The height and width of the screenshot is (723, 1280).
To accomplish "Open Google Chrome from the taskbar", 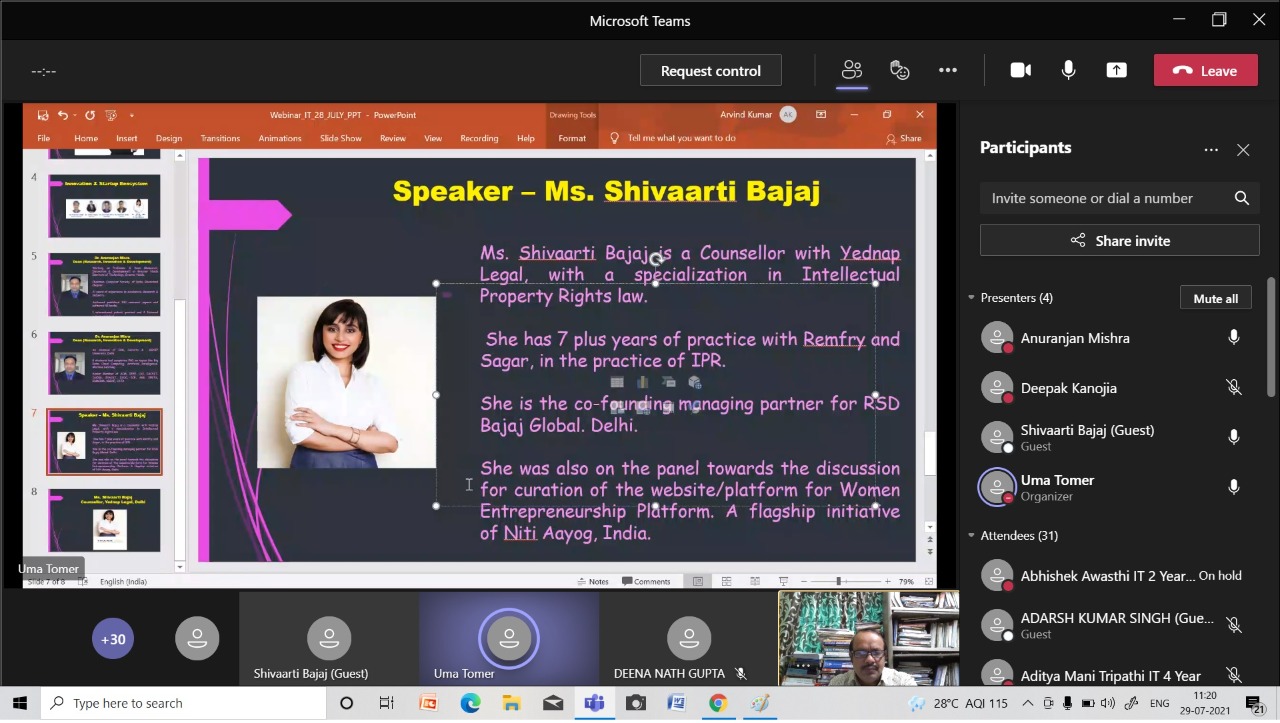I will [717, 703].
